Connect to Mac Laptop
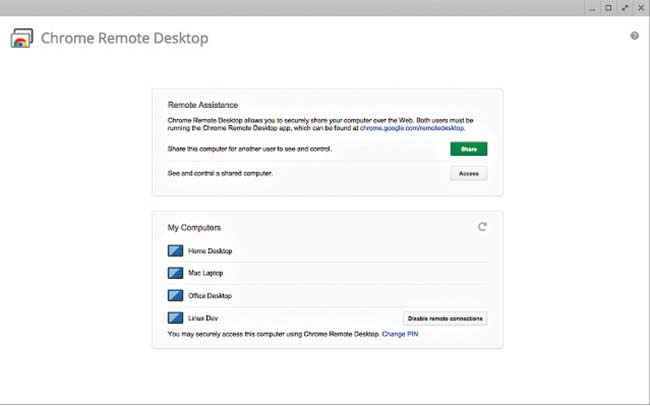Viewport: 650px width, 406px height. [206, 273]
